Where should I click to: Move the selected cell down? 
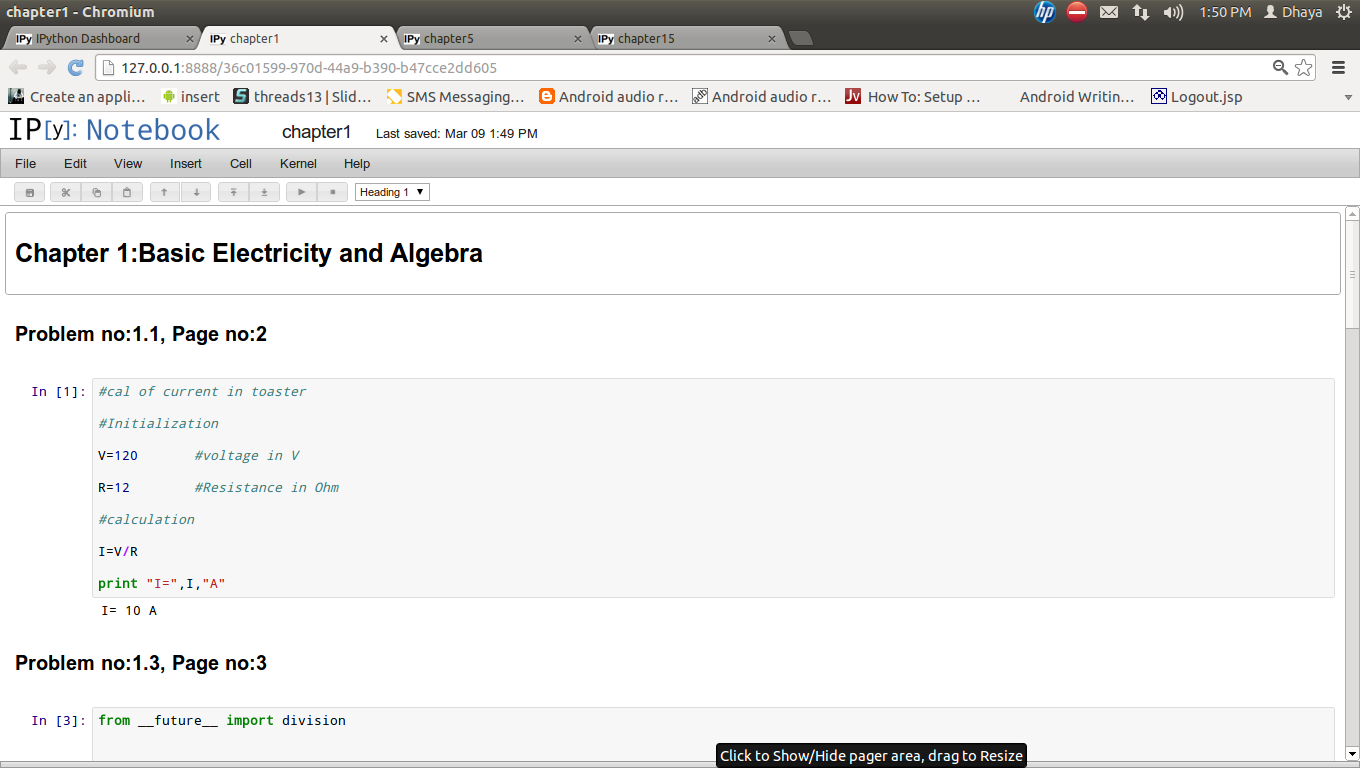click(196, 192)
